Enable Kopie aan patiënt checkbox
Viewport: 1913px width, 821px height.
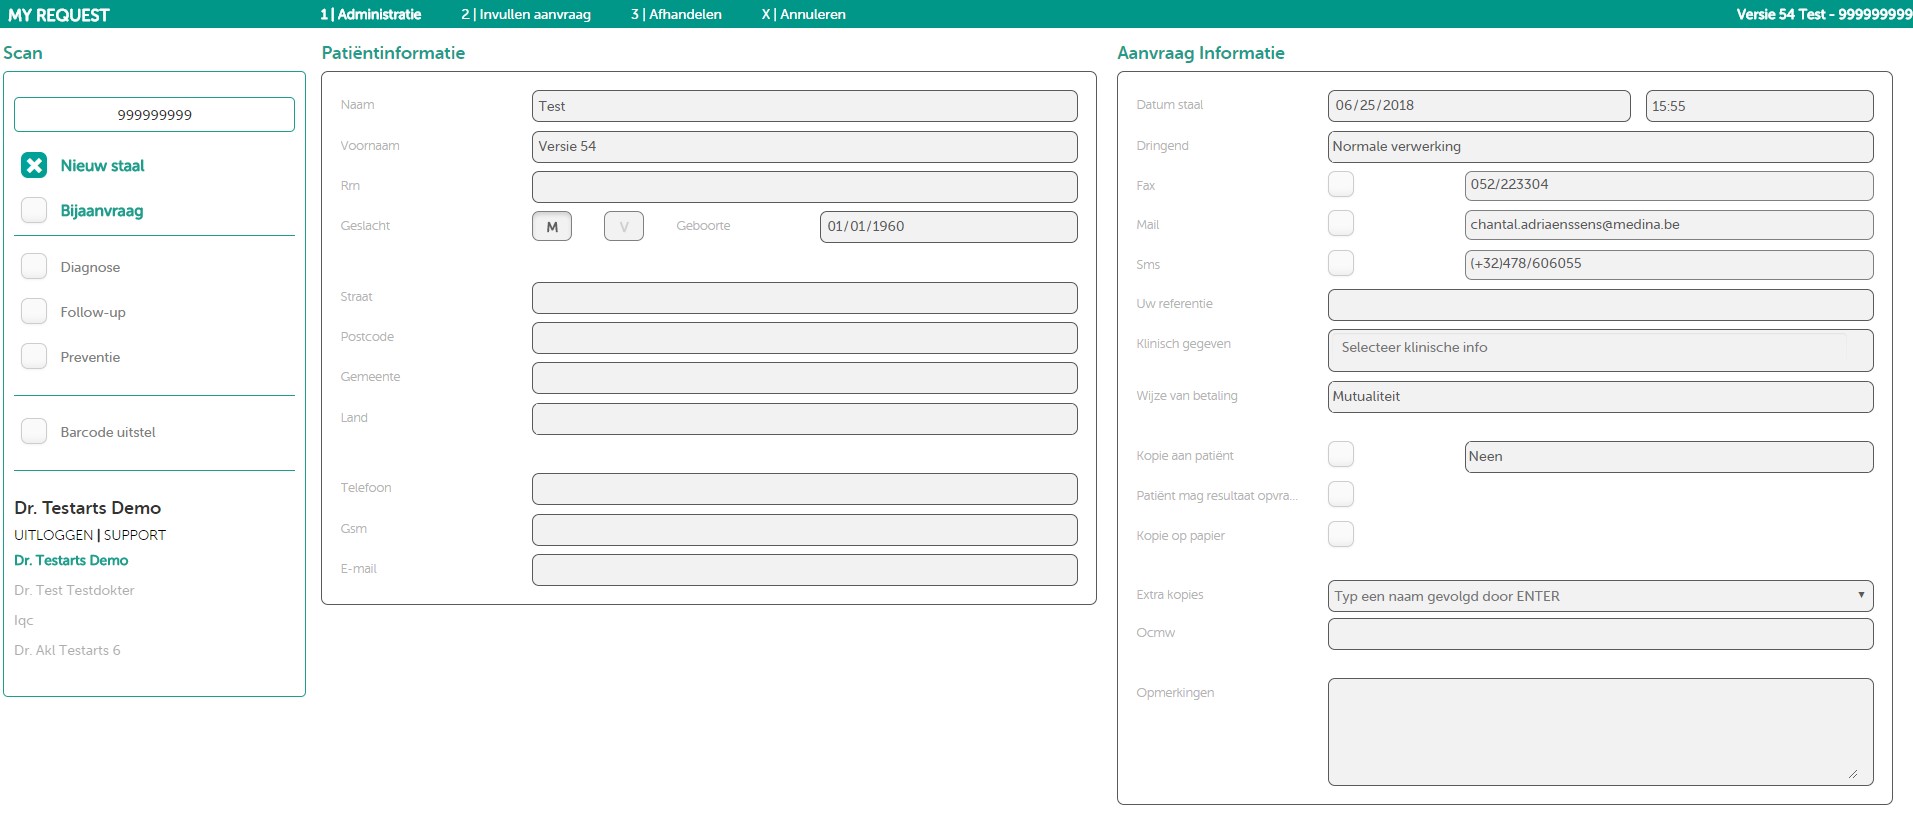point(1341,454)
